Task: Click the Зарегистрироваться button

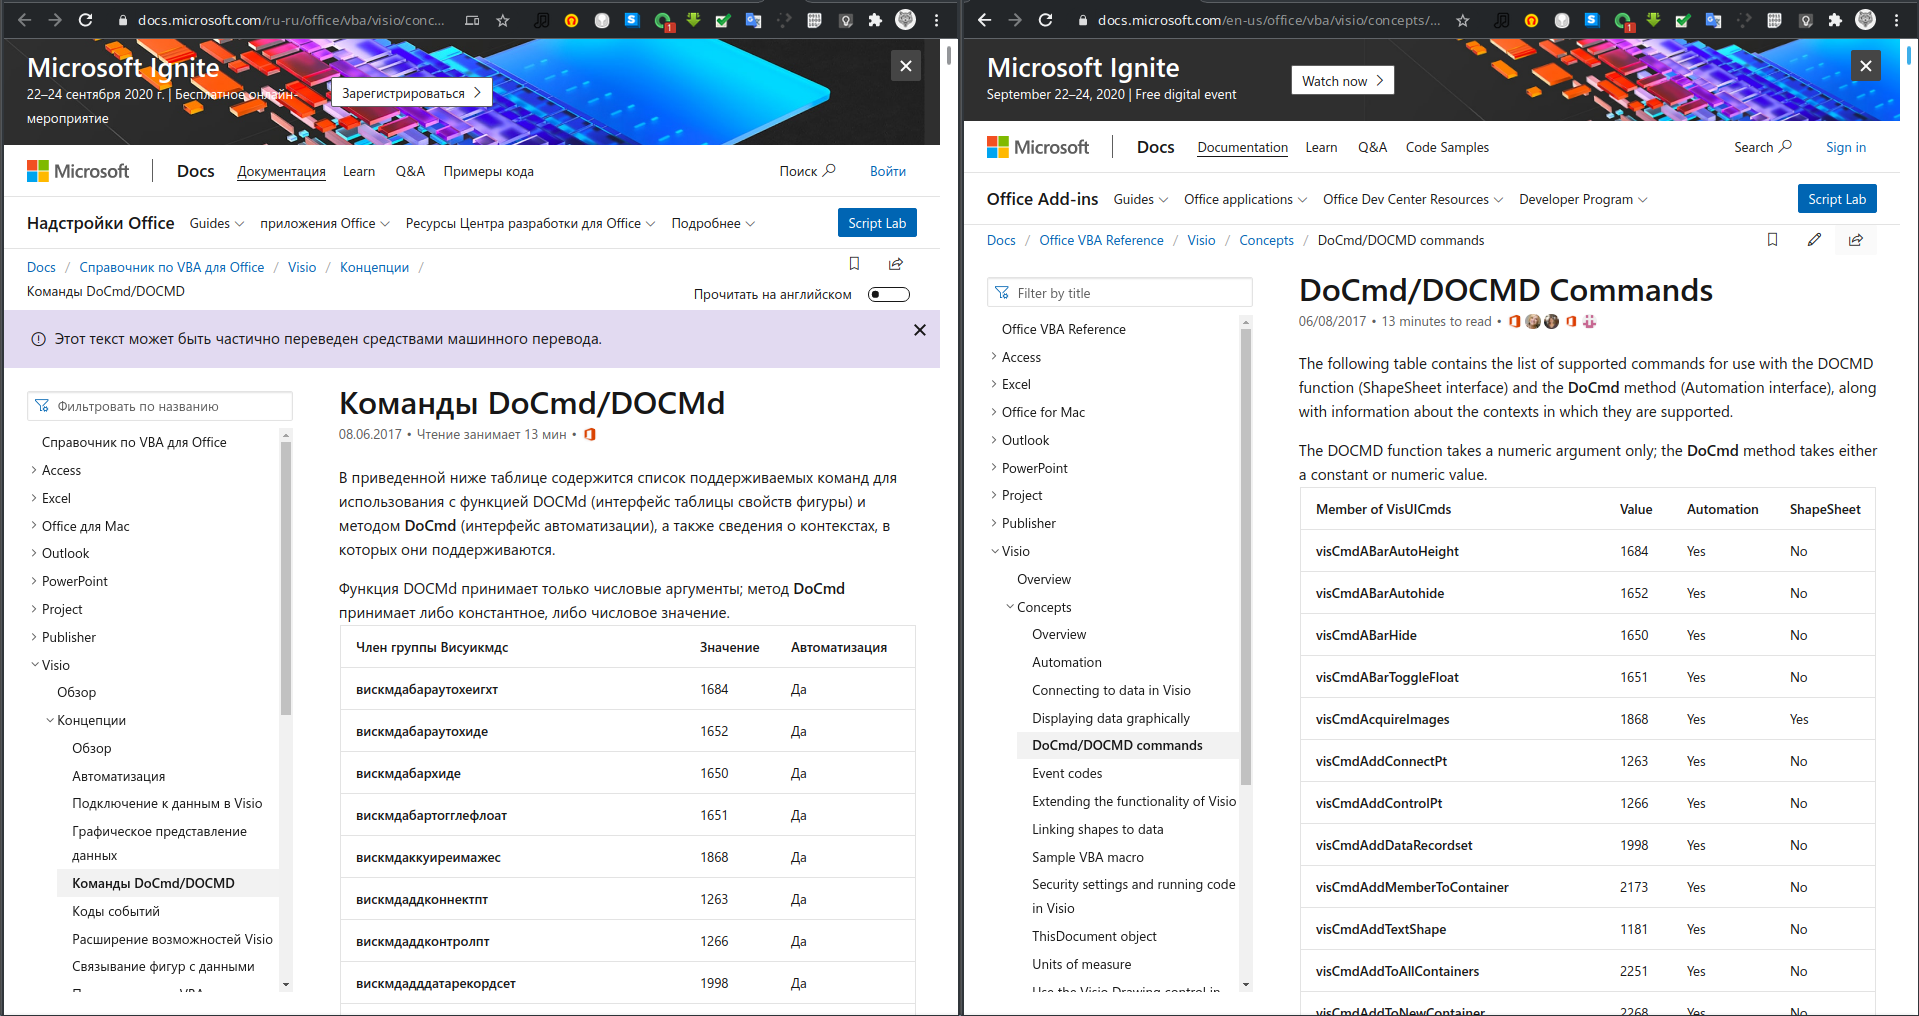Action: pos(411,93)
